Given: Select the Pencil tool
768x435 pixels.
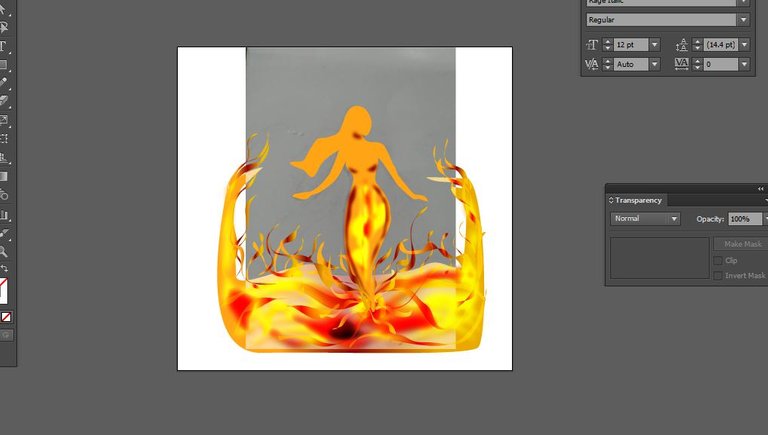Looking at the screenshot, I should pyautogui.click(x=3, y=83).
